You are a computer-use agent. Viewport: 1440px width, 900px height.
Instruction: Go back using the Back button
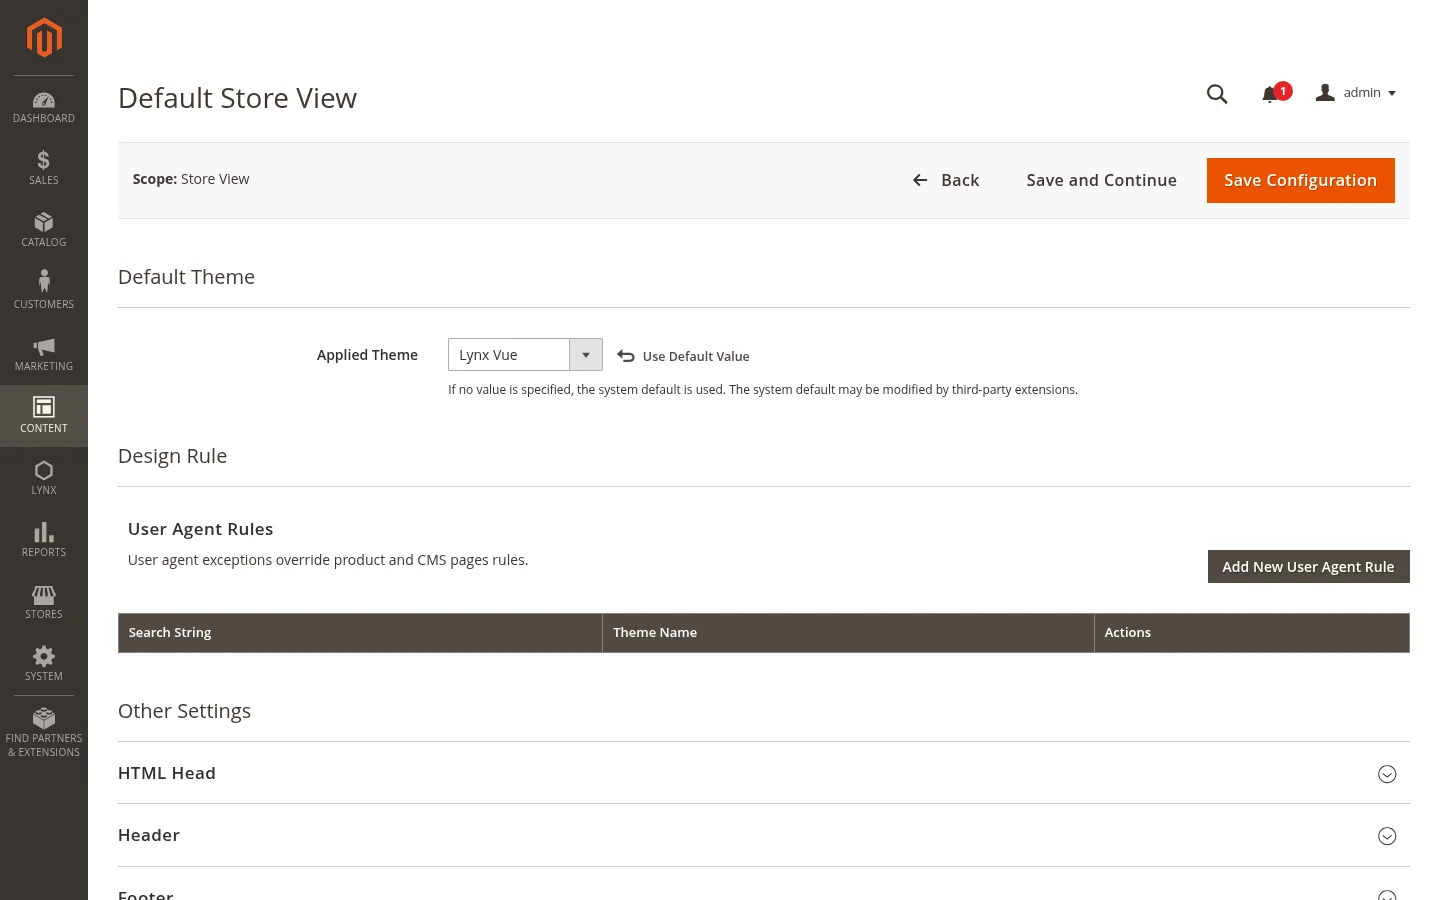pos(946,180)
